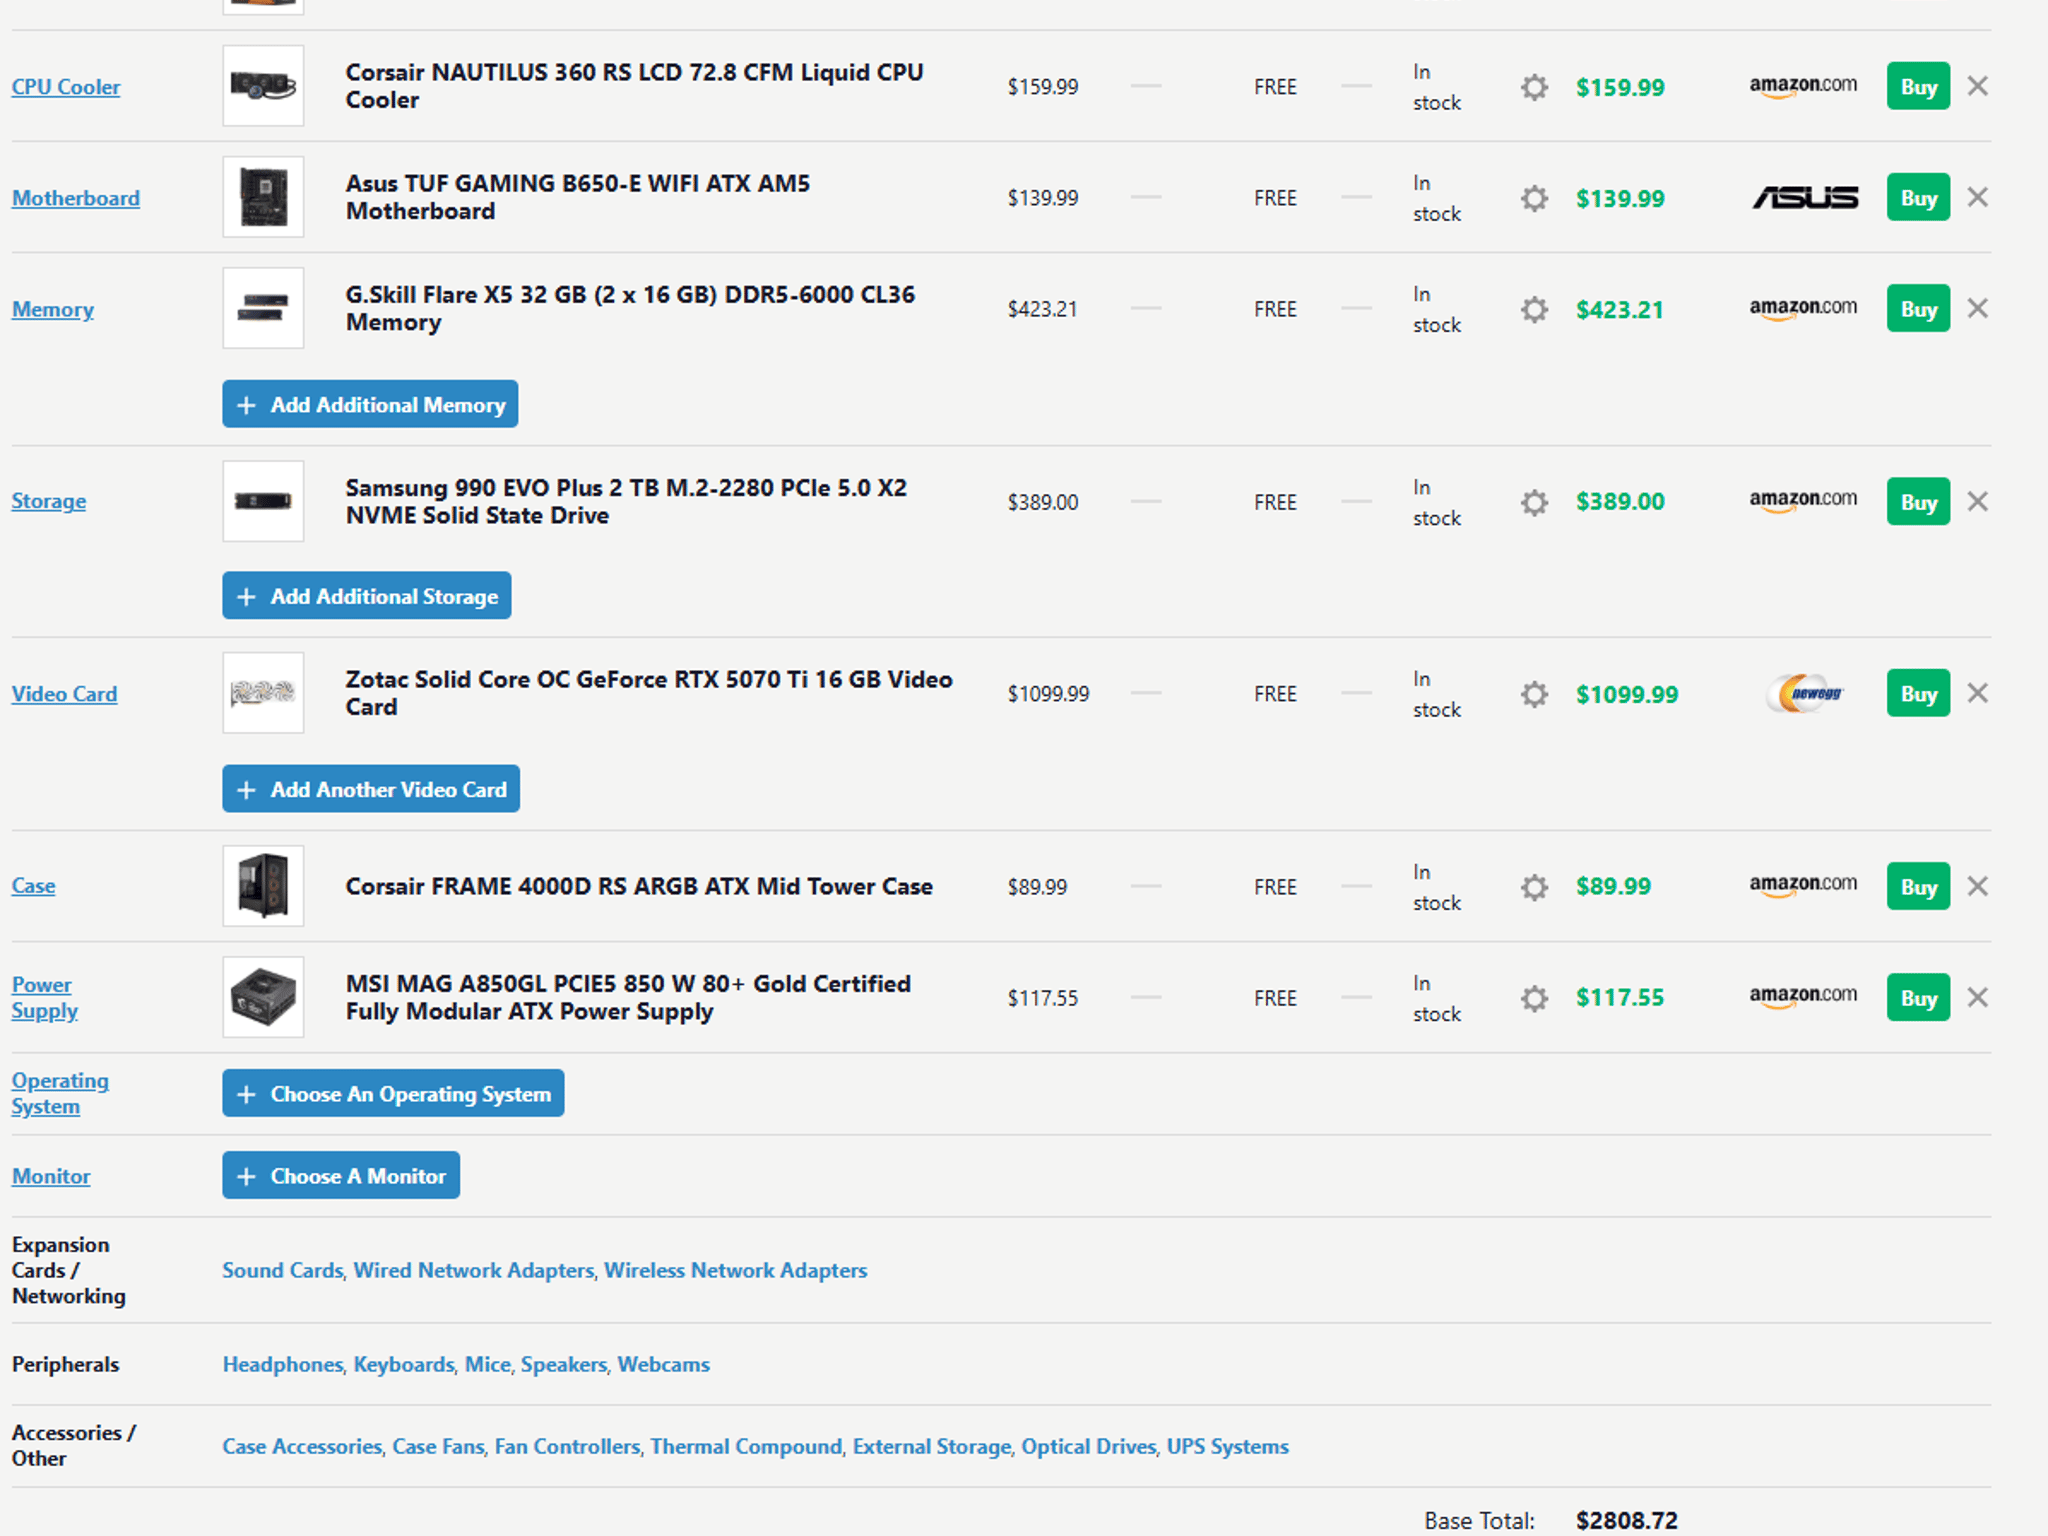Browse Wireless Network Adapters link
The width and height of the screenshot is (2048, 1536).
tap(736, 1270)
